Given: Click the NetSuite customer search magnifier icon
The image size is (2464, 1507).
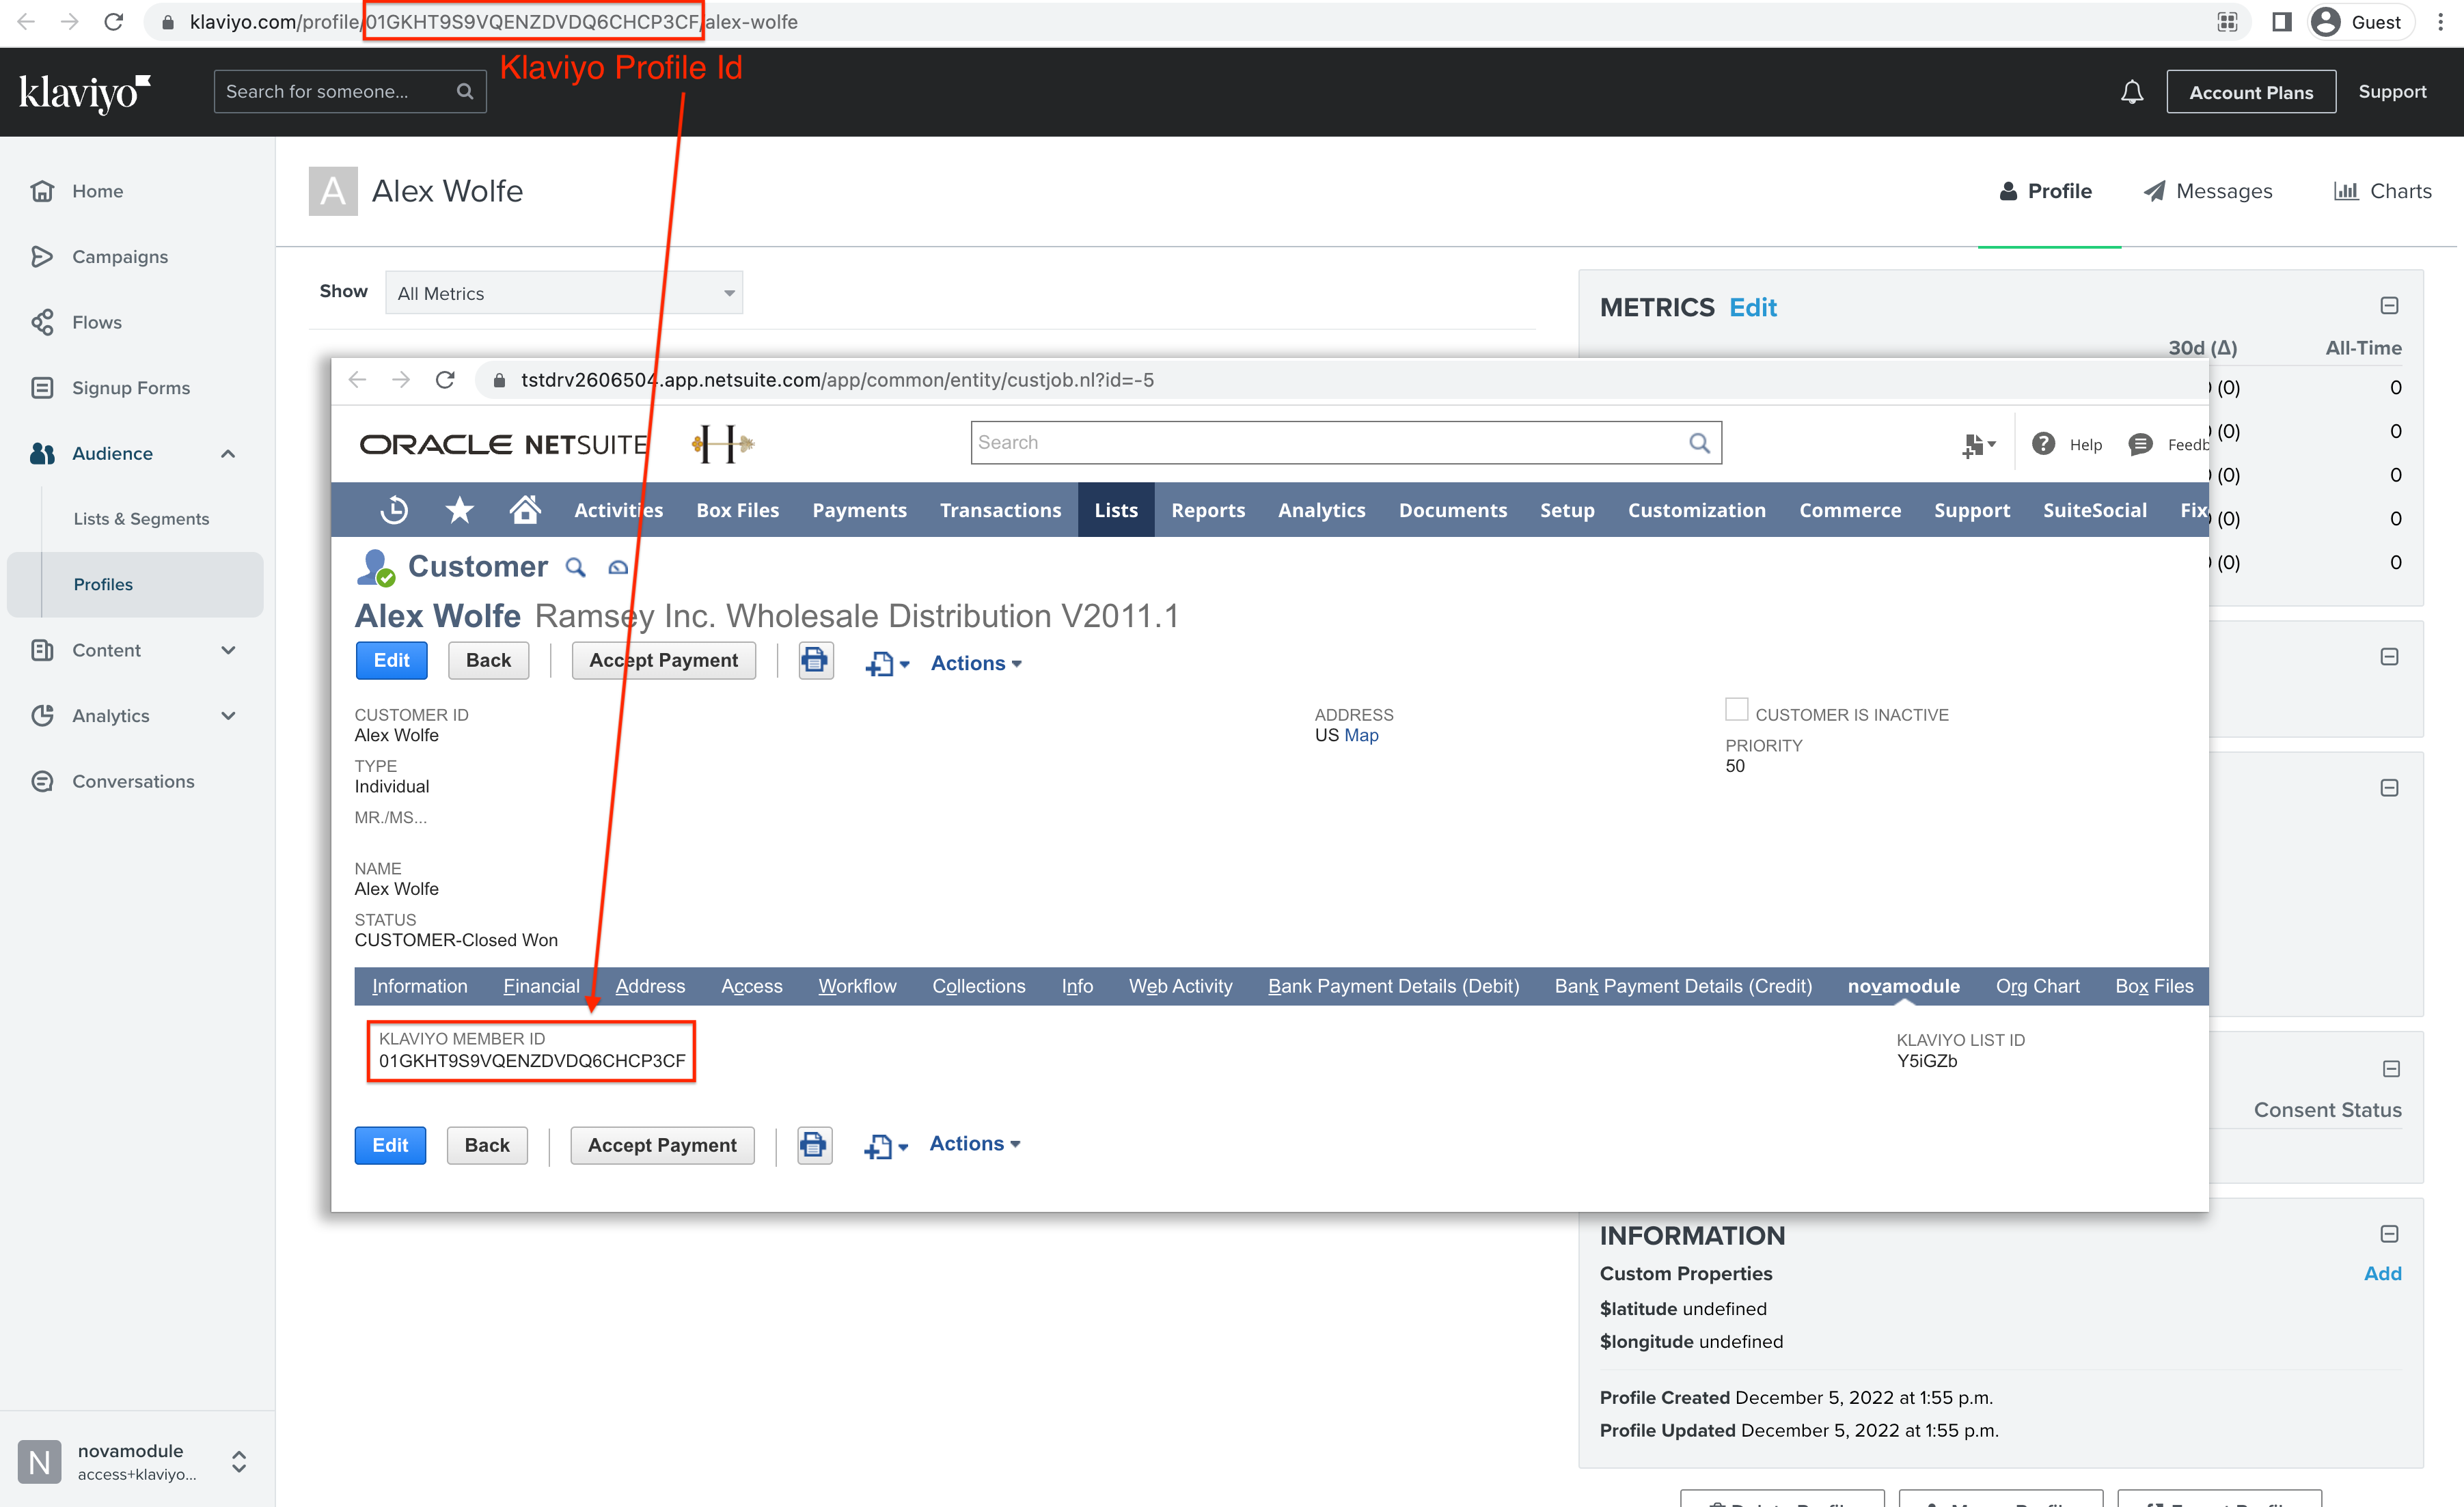Looking at the screenshot, I should point(575,567).
